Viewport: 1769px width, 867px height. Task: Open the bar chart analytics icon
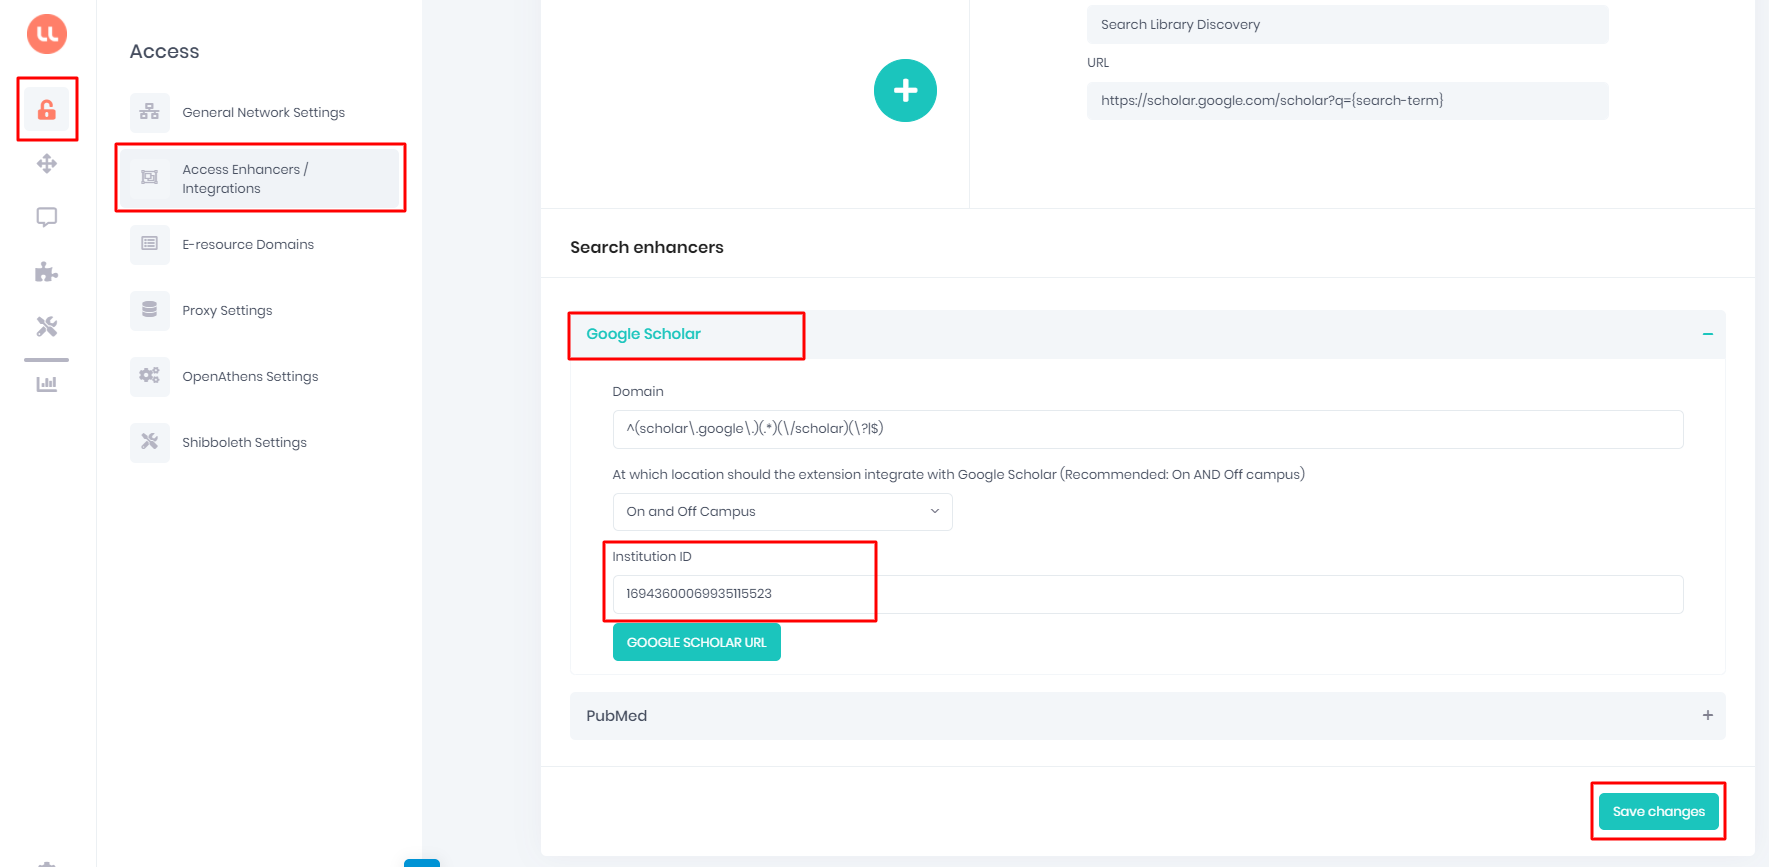(47, 384)
